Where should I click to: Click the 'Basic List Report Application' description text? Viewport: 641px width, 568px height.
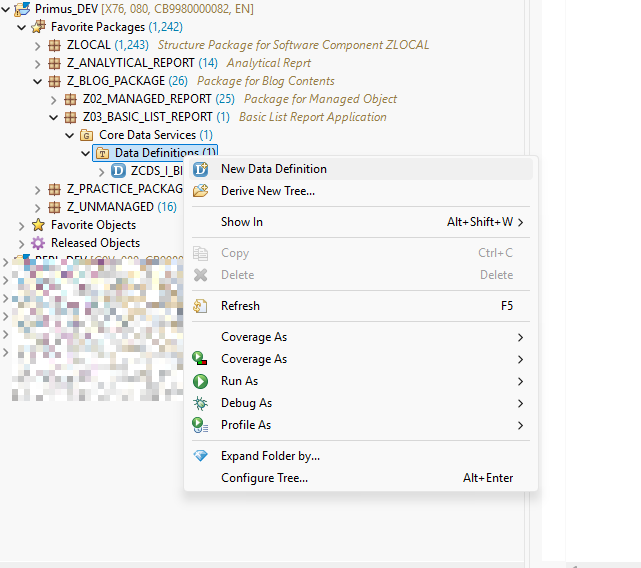pos(313,117)
